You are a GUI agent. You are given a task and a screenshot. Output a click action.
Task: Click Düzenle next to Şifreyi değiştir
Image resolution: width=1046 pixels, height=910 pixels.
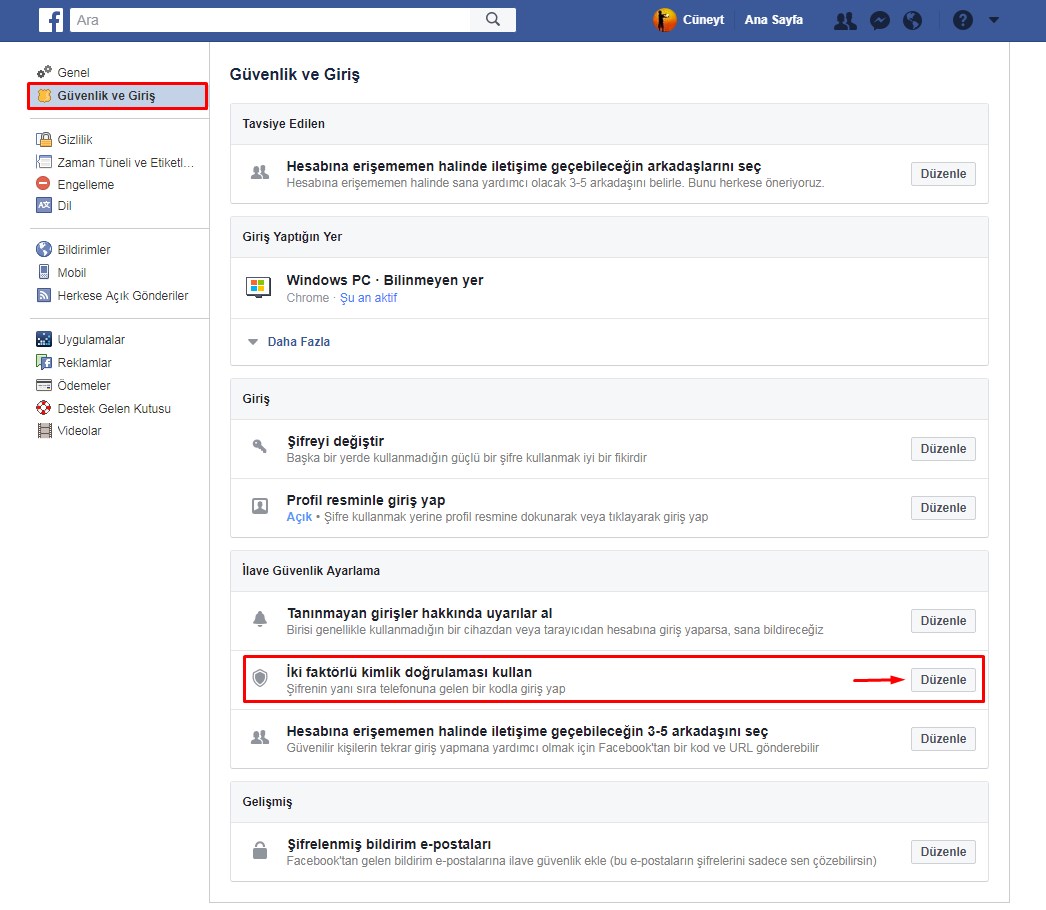pos(942,449)
